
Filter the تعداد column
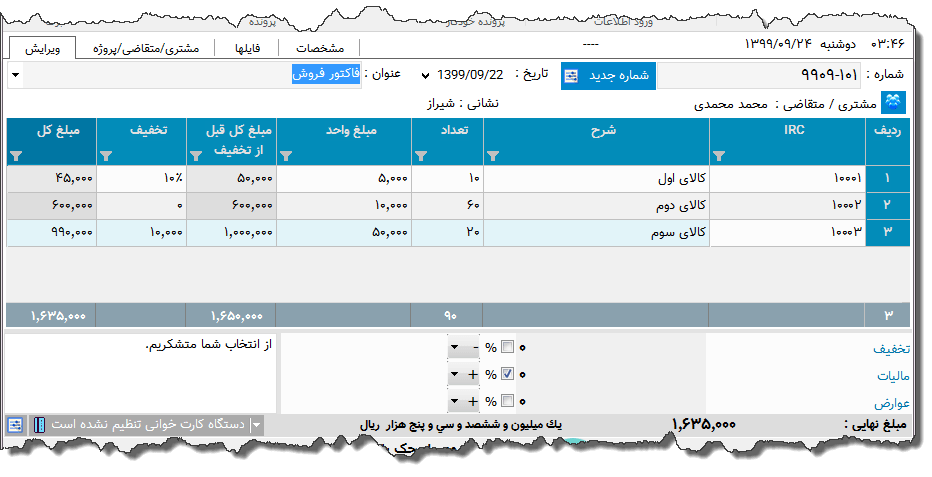421,156
